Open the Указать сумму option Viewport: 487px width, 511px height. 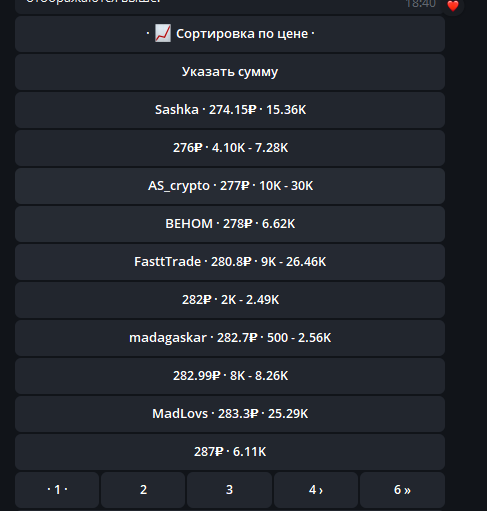tap(230, 72)
